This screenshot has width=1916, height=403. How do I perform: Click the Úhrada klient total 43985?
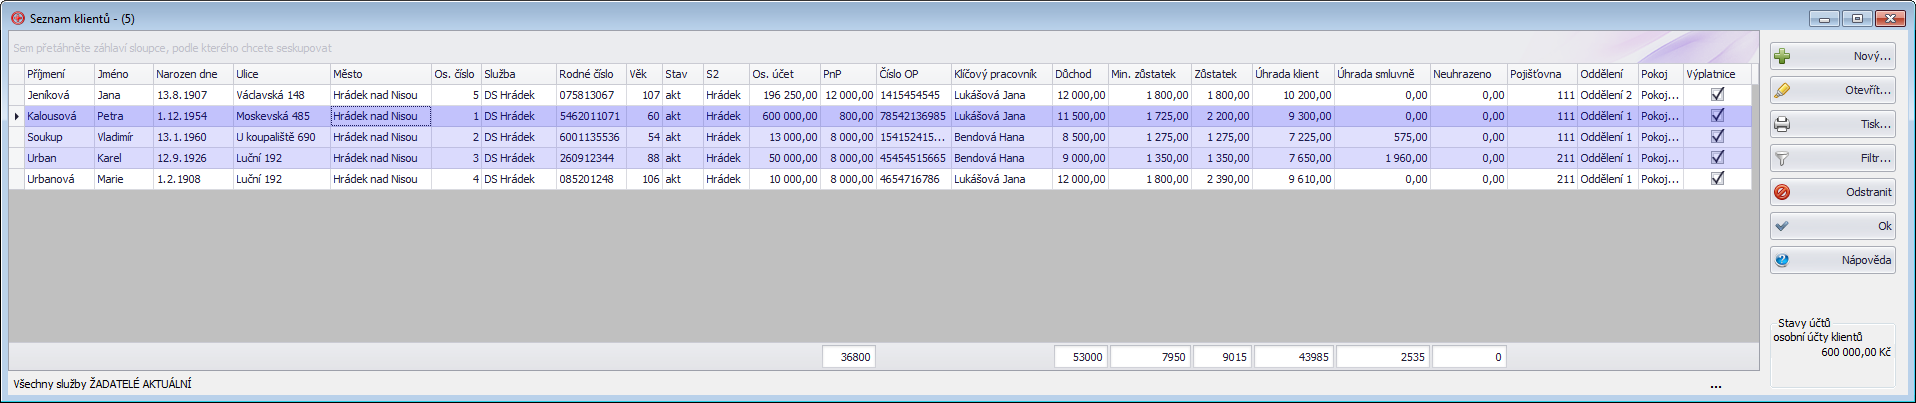pos(1294,357)
